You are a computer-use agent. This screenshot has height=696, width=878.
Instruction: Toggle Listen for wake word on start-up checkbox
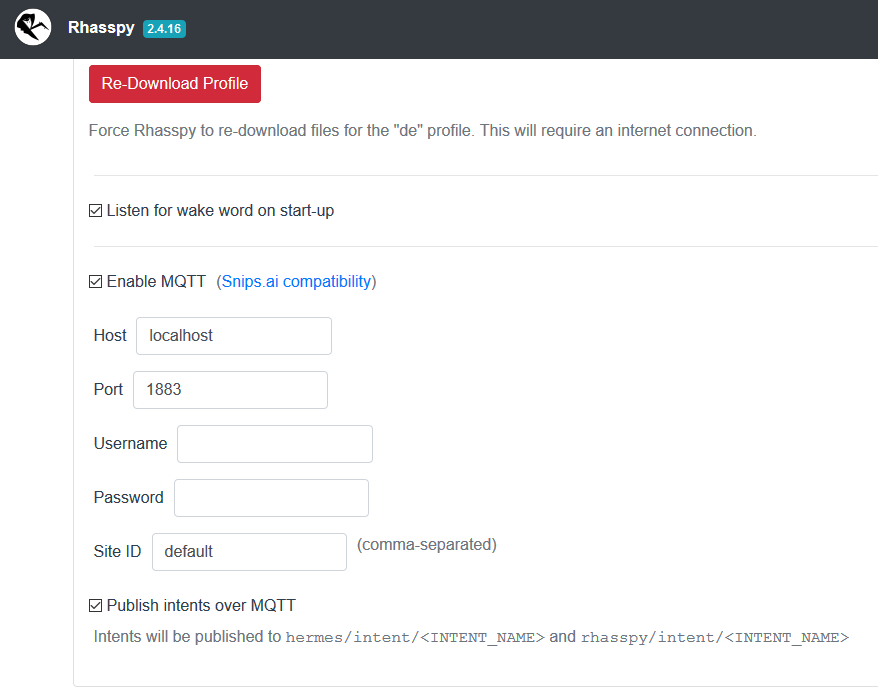tap(96, 211)
